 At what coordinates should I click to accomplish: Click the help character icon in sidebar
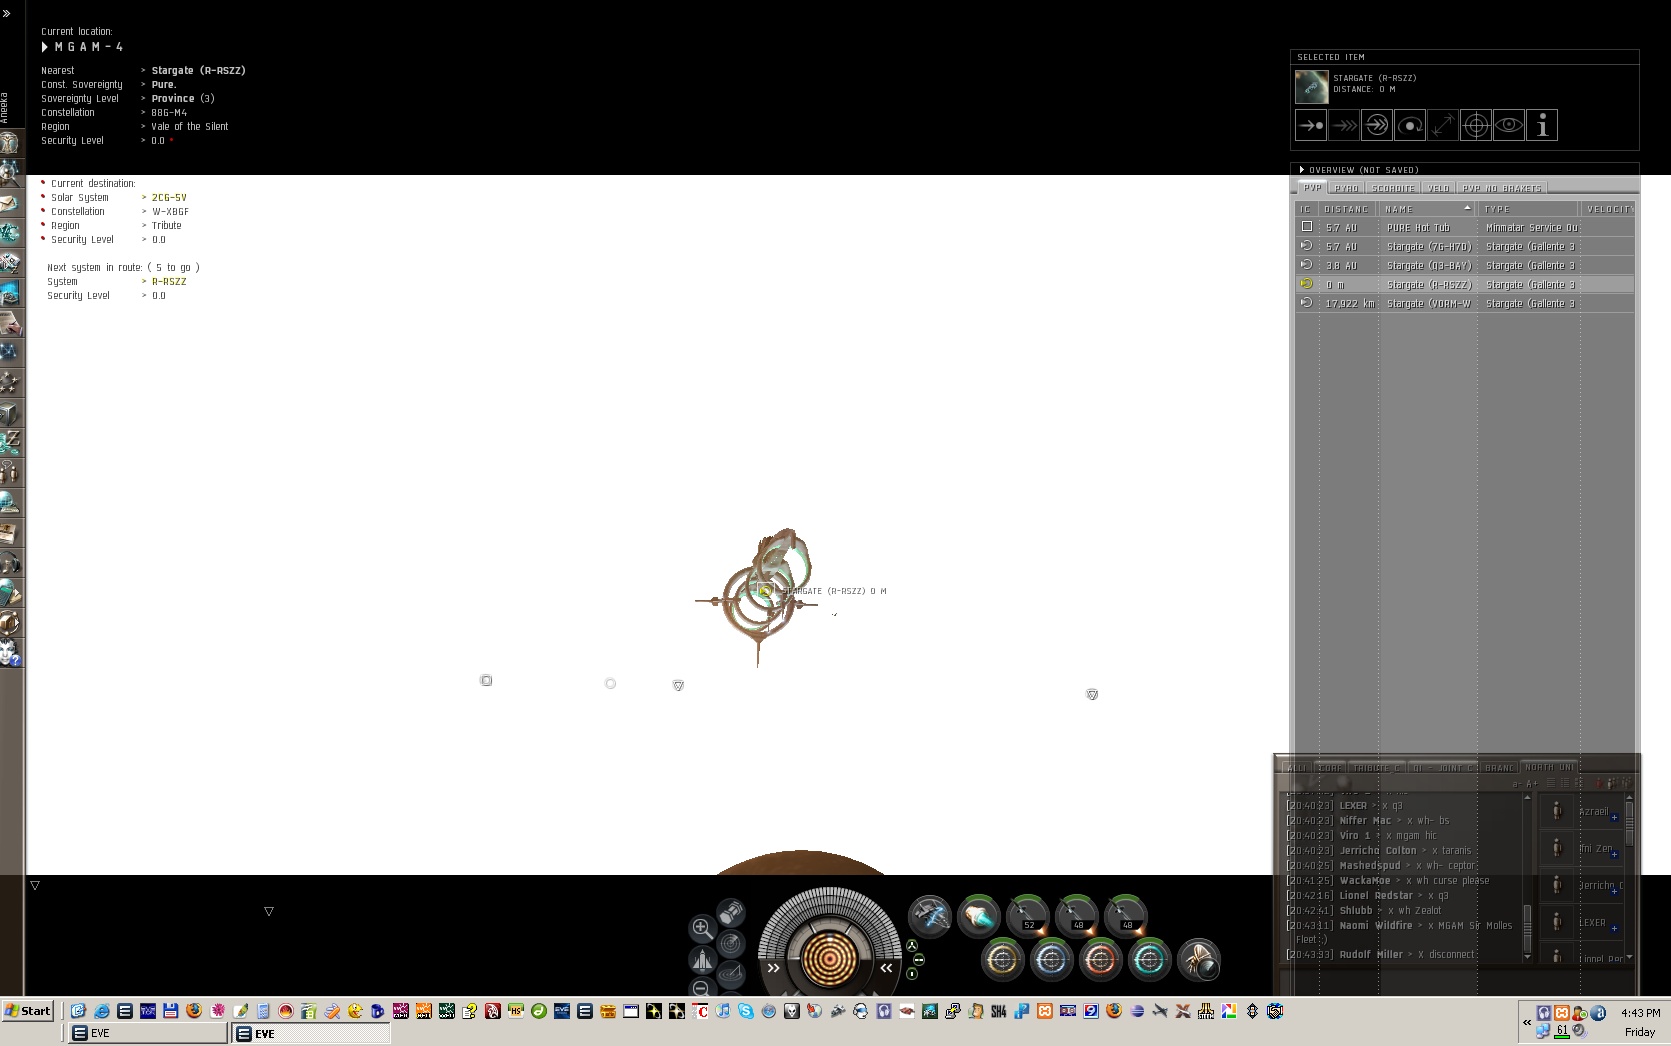[10, 653]
